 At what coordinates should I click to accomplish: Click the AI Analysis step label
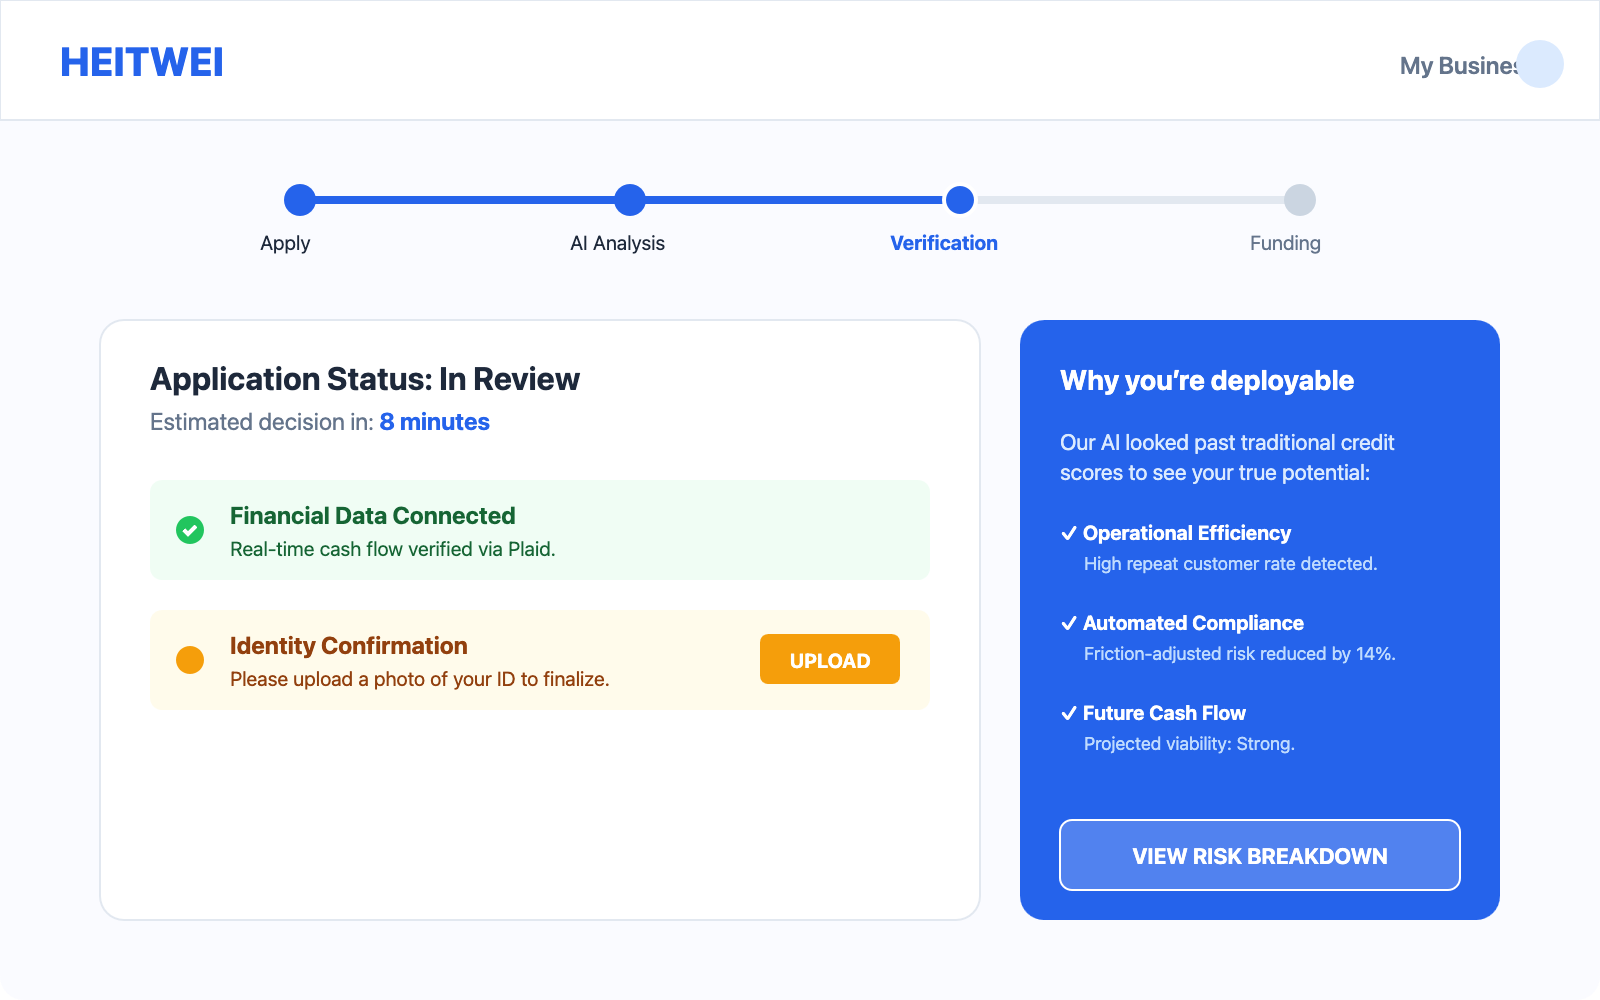pos(617,243)
